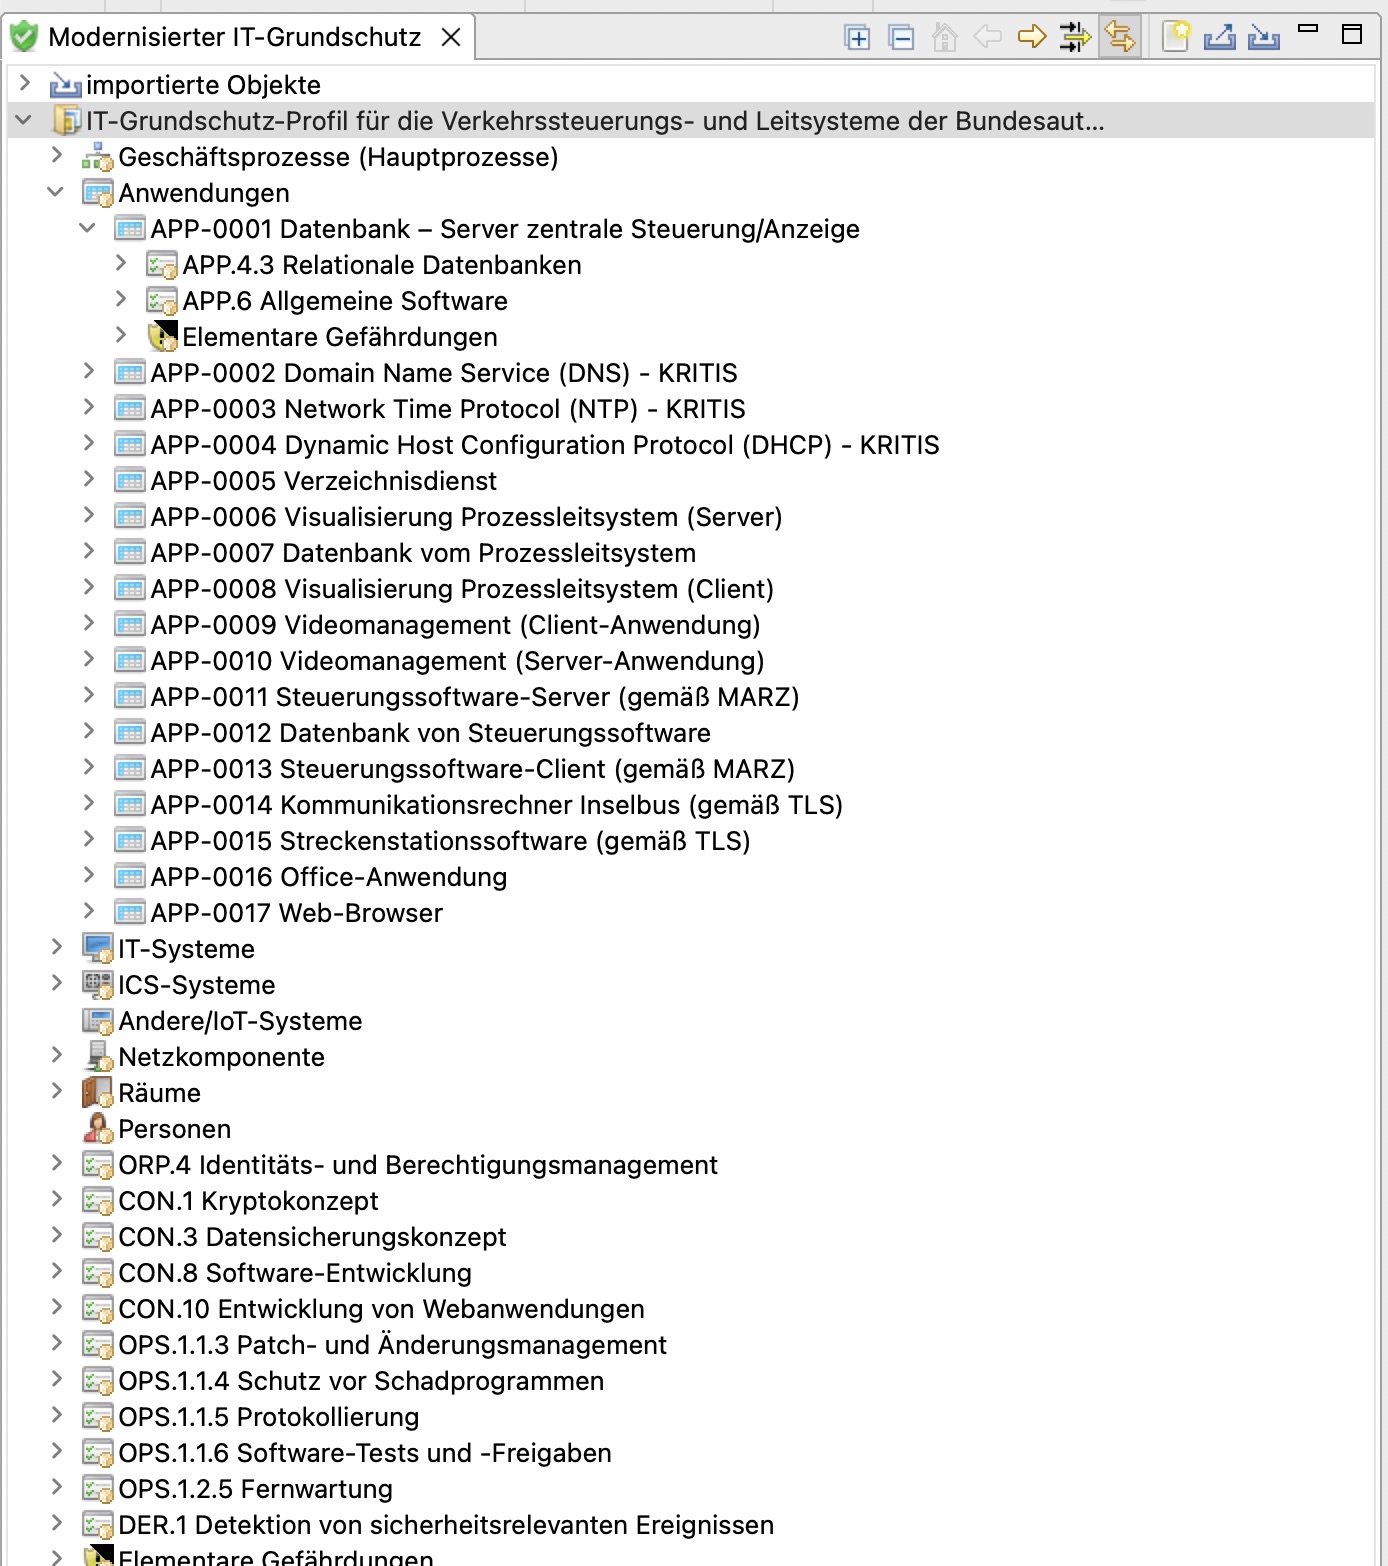Click the Andere/IoT-Systeme icon
The height and width of the screenshot is (1566, 1388).
[x=98, y=1021]
